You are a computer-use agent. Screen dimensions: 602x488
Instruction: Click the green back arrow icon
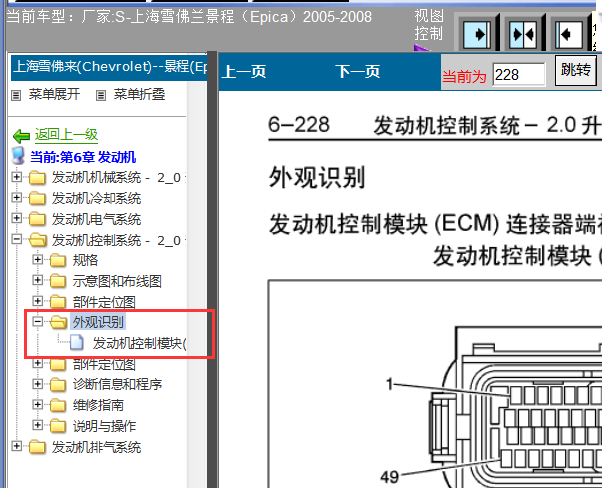21,136
